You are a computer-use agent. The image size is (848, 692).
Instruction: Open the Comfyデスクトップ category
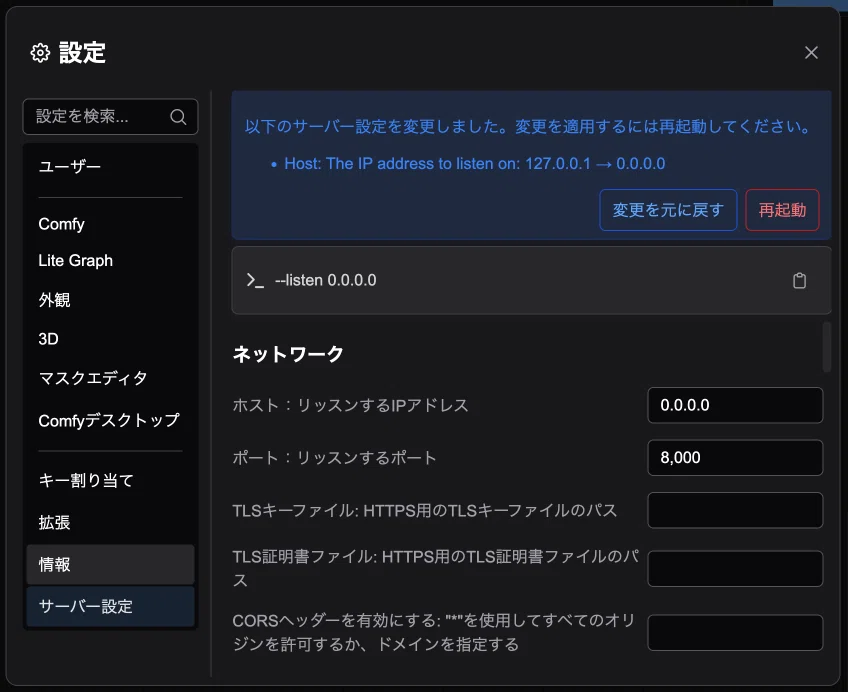(x=110, y=420)
